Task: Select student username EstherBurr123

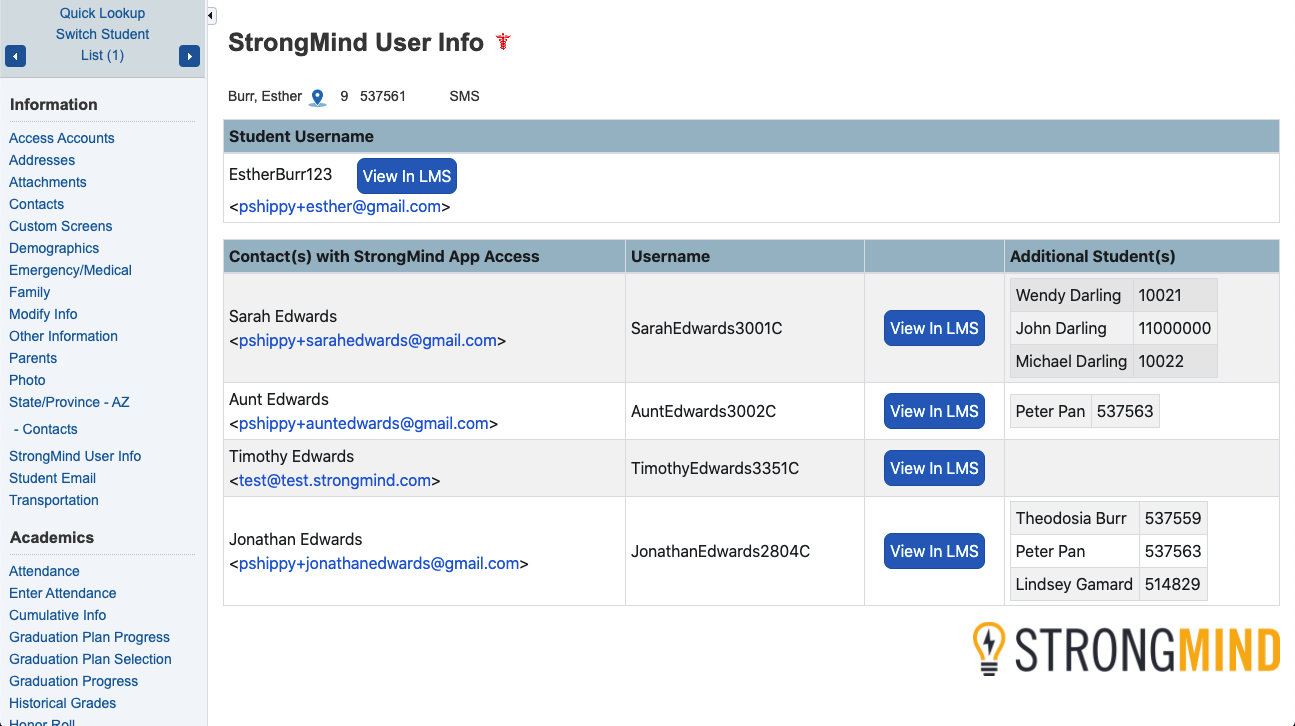Action: click(x=281, y=174)
